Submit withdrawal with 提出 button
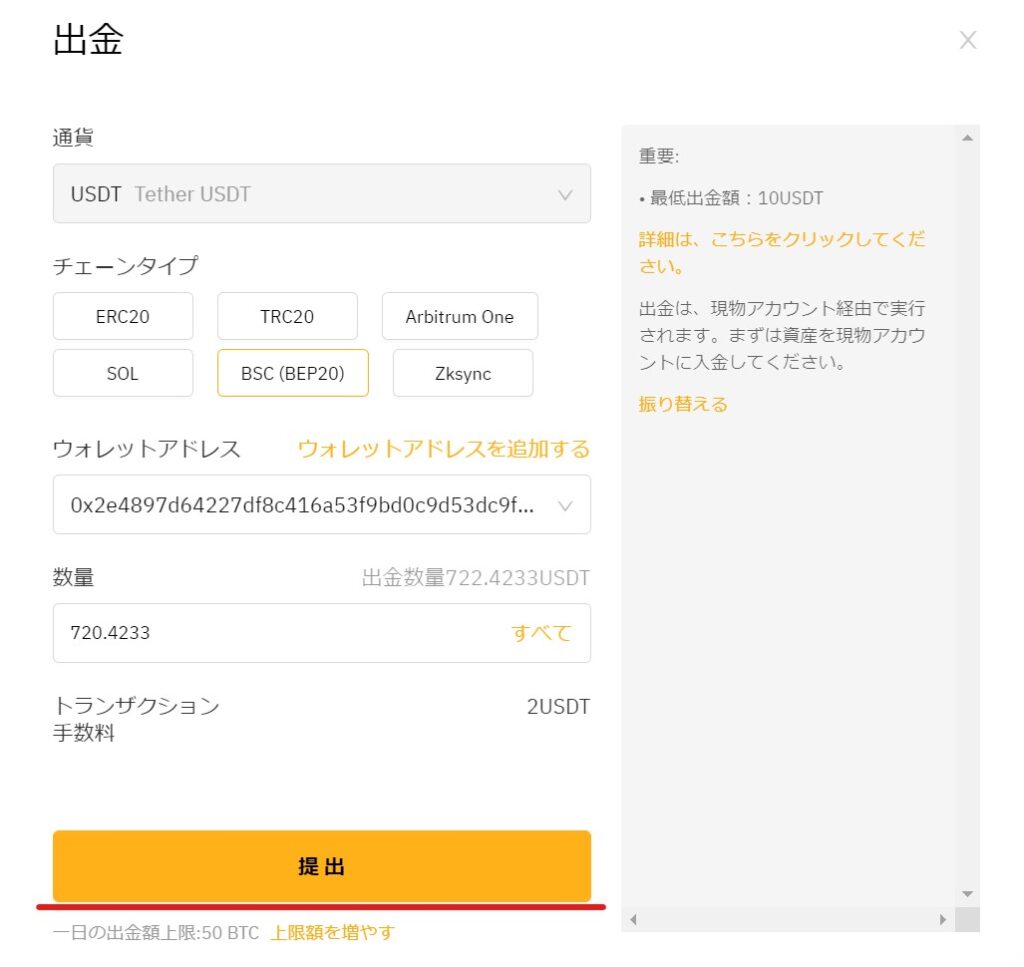Image resolution: width=1024 pixels, height=967 pixels. pyautogui.click(x=322, y=866)
